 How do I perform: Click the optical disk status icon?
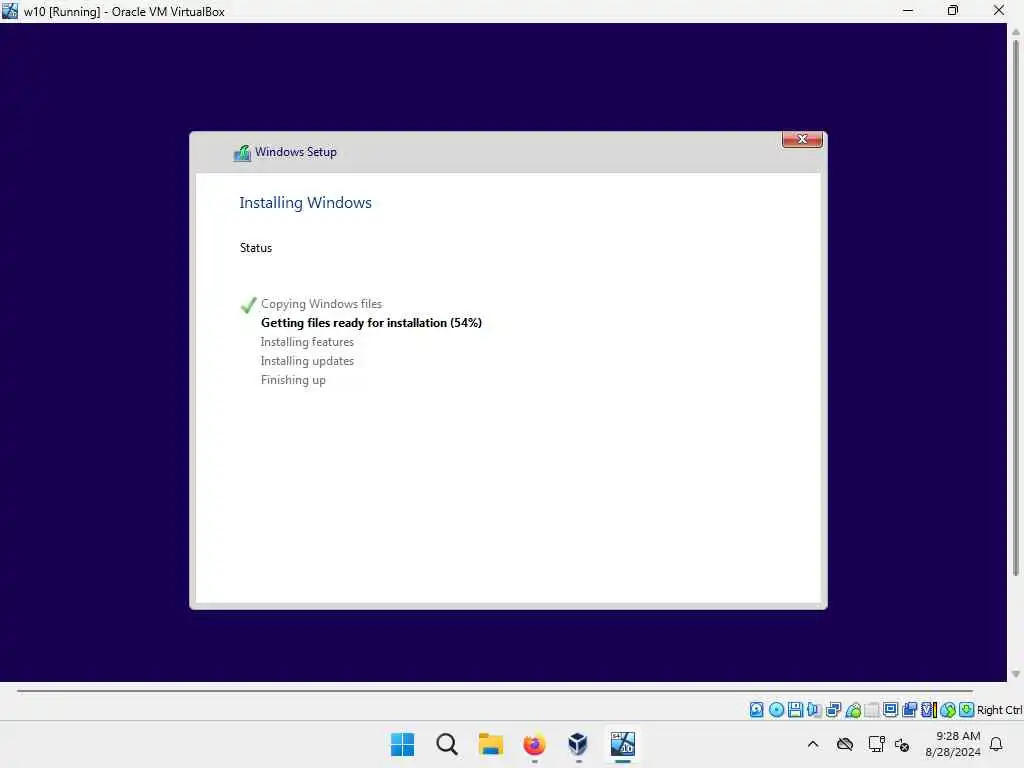(x=776, y=709)
